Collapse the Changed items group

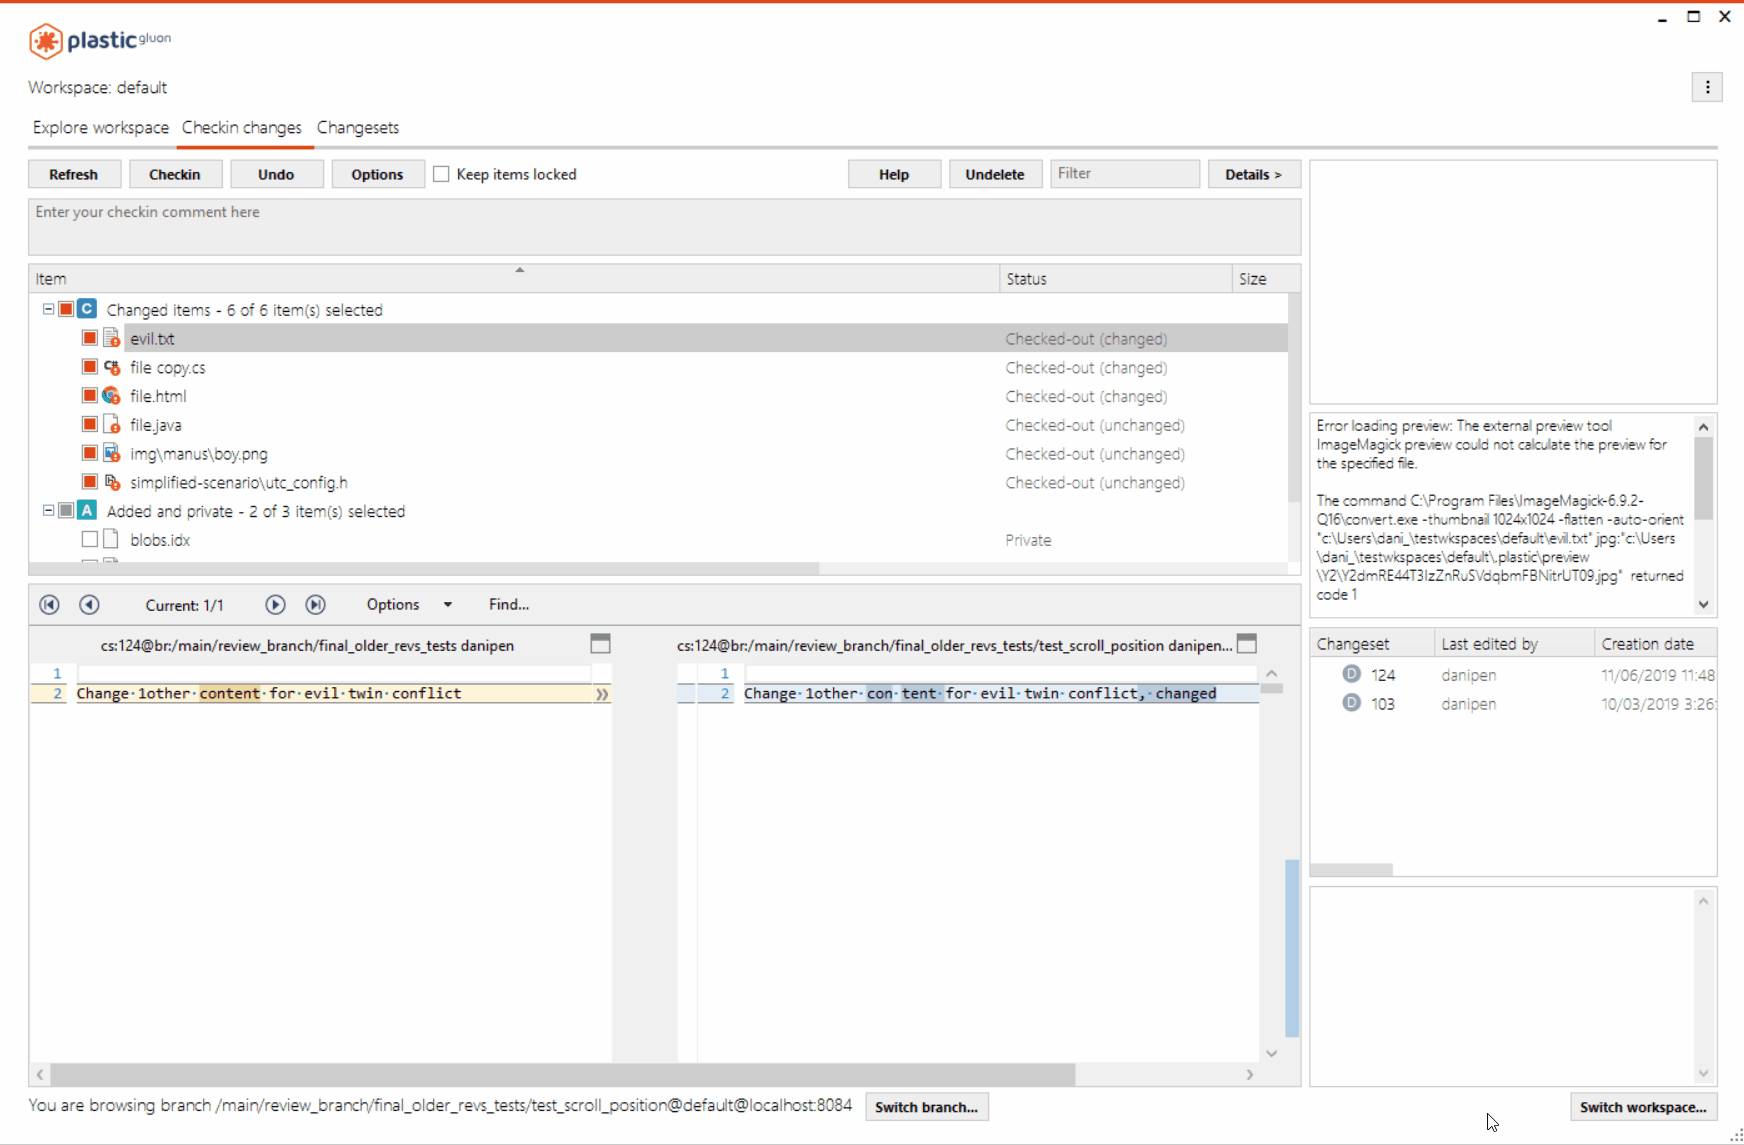pyautogui.click(x=47, y=309)
